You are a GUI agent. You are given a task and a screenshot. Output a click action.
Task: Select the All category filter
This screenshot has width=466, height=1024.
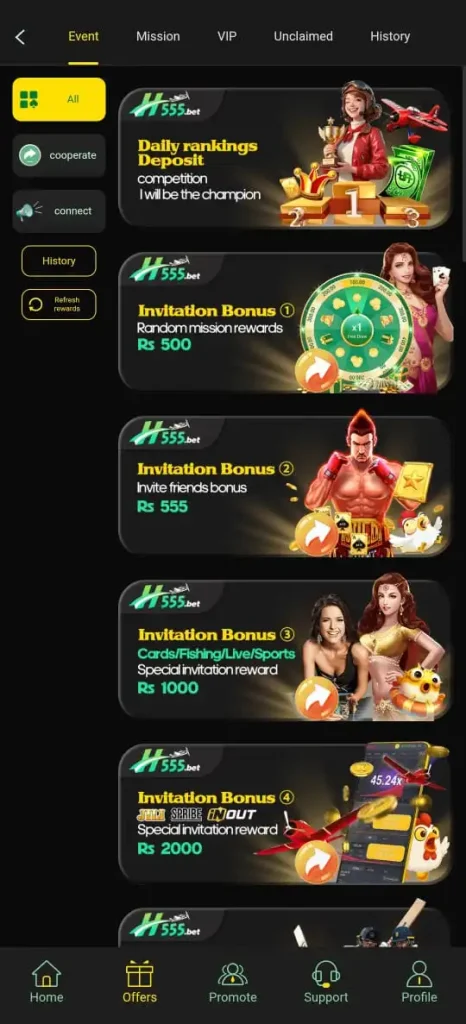click(59, 99)
